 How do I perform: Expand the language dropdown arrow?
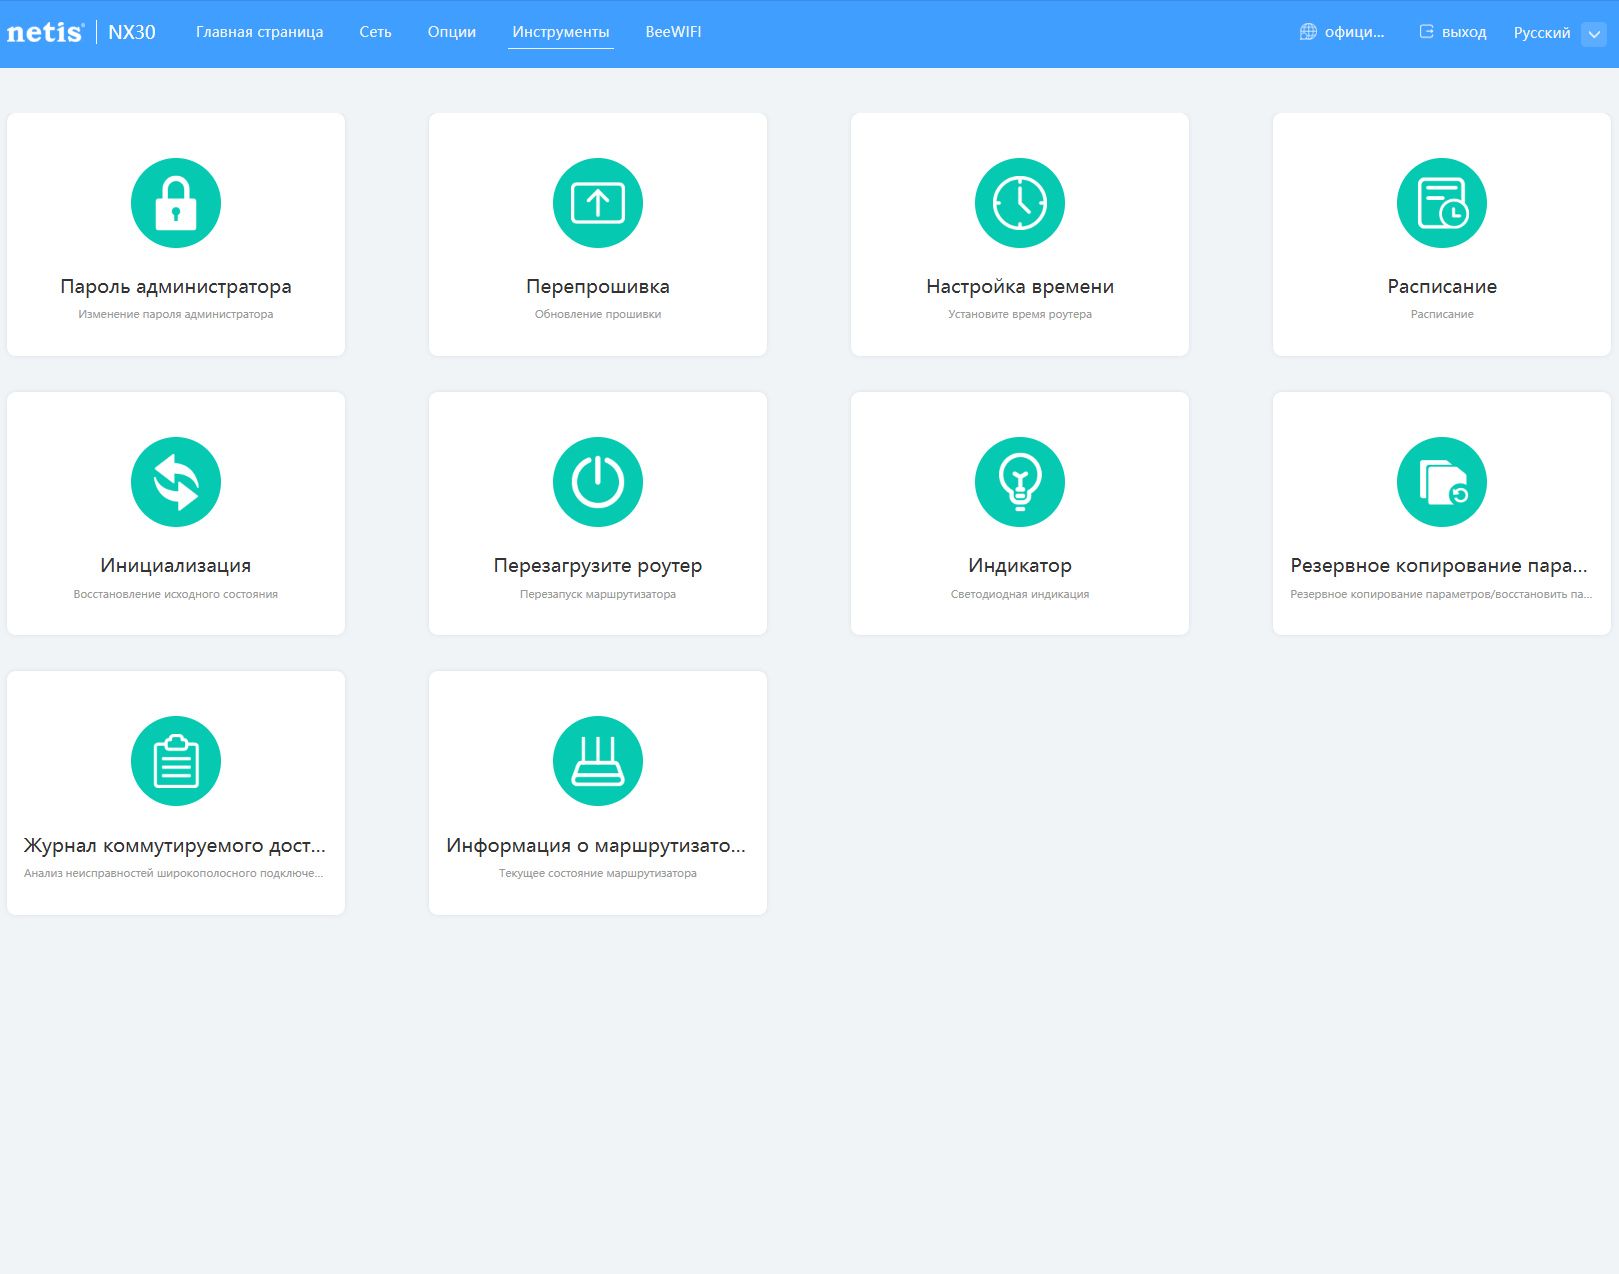click(x=1594, y=33)
